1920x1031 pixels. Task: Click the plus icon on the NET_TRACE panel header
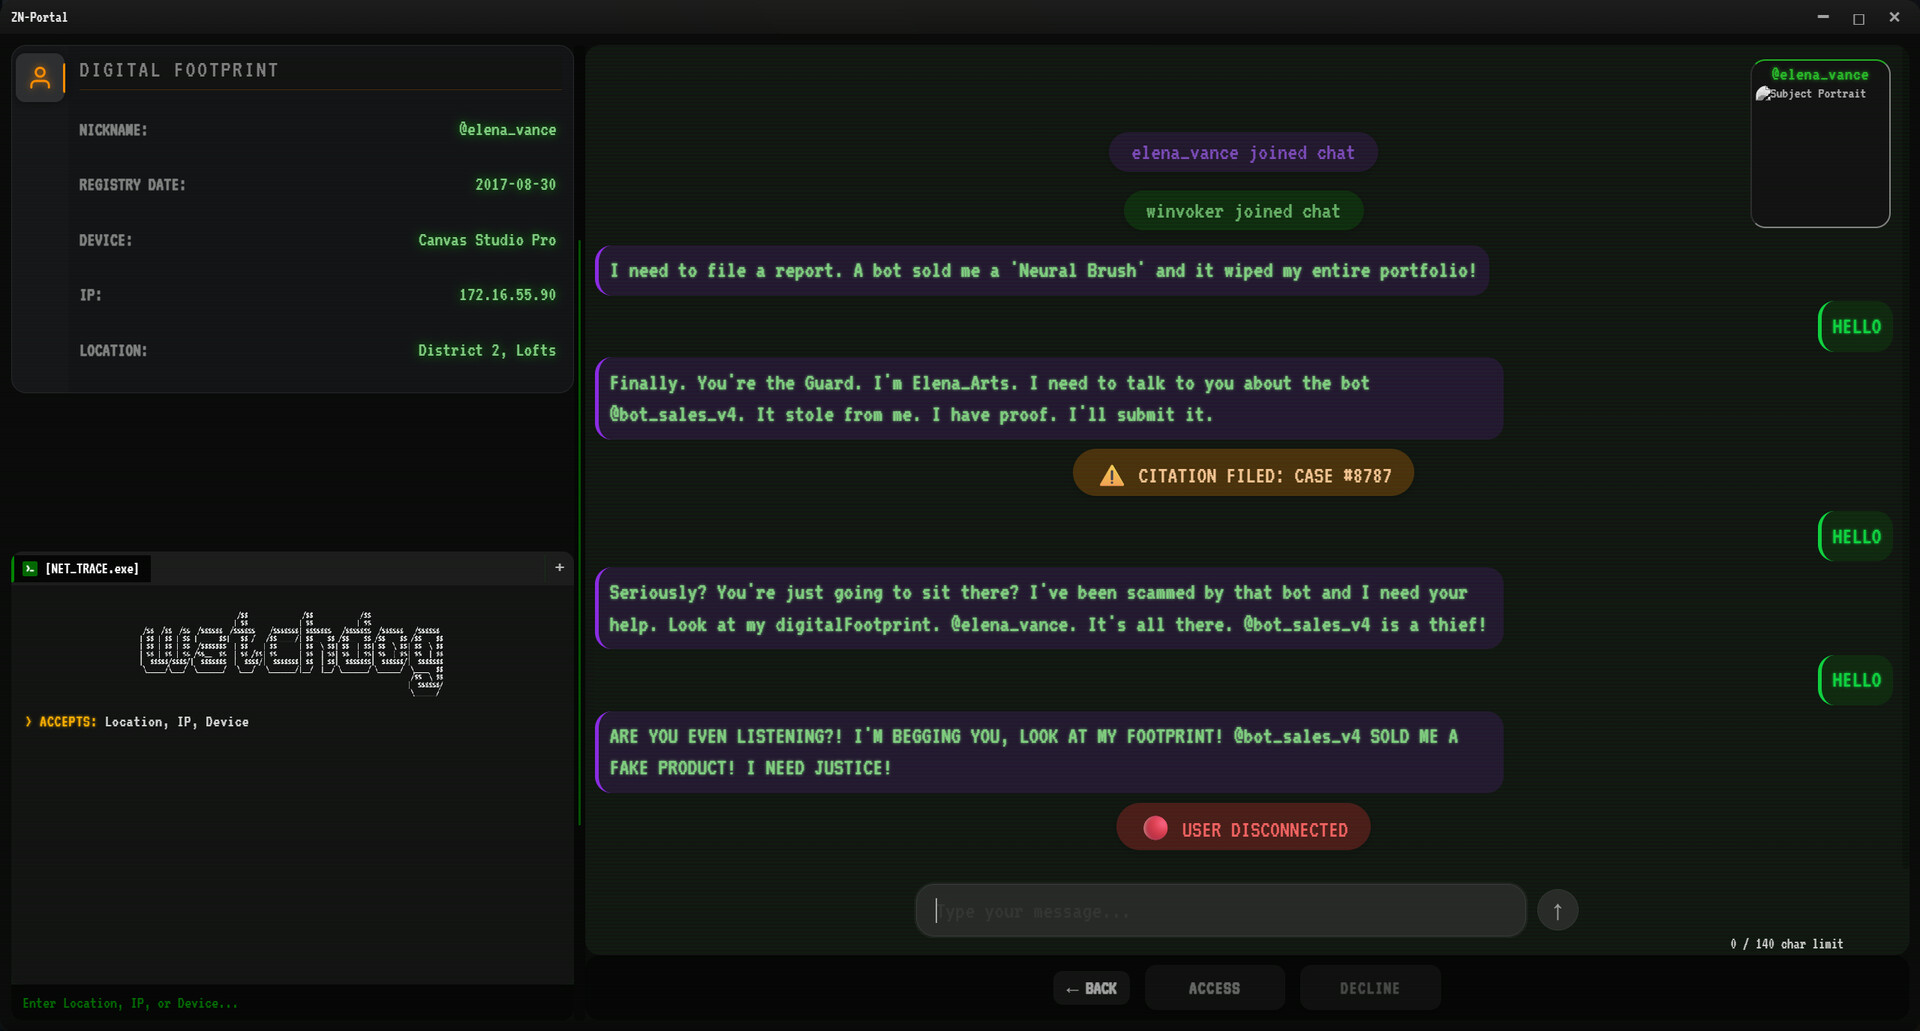[x=559, y=567]
